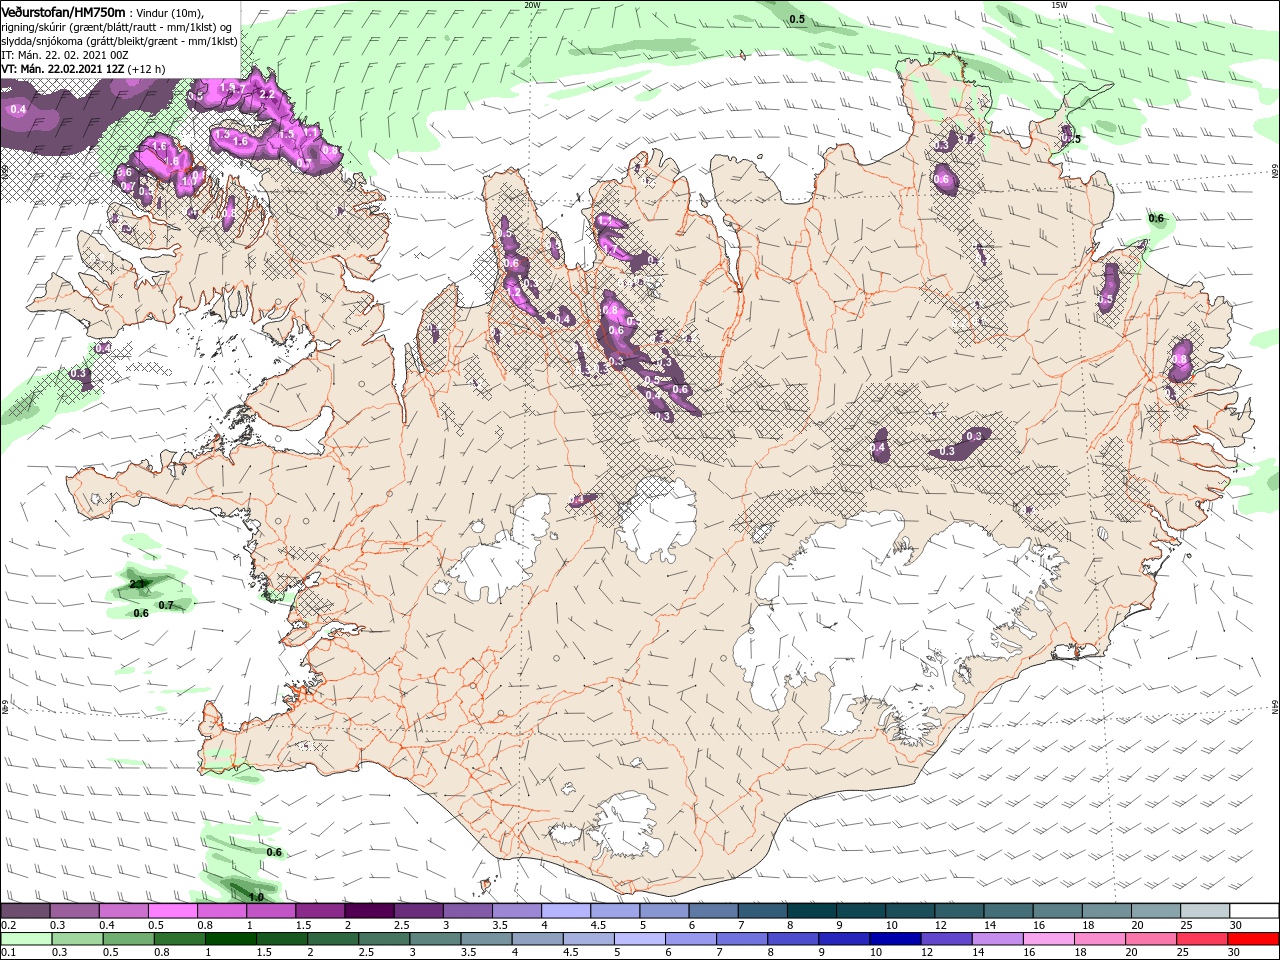Click the black 0.5 value near the top edge
This screenshot has width=1280, height=960.
tap(797, 19)
